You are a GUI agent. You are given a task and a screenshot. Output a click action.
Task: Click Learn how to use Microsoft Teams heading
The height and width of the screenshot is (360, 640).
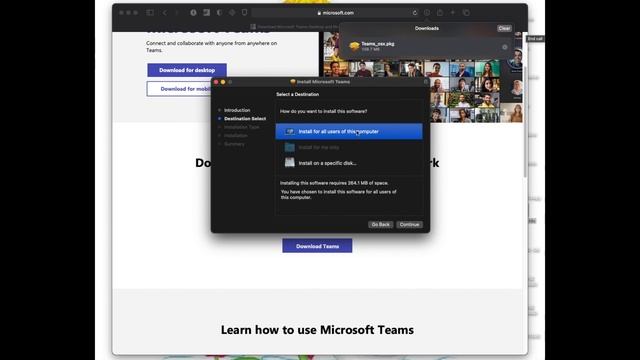tap(317, 330)
